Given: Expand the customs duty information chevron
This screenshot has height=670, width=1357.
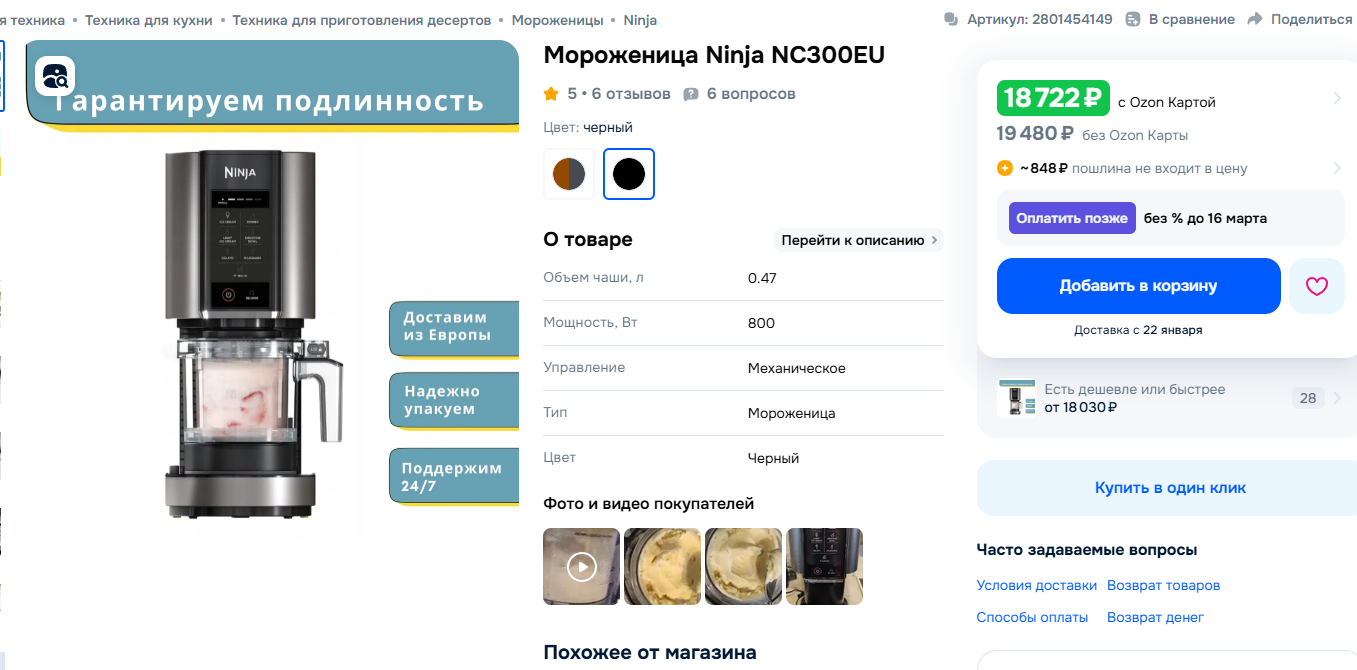Looking at the screenshot, I should click(x=1337, y=168).
